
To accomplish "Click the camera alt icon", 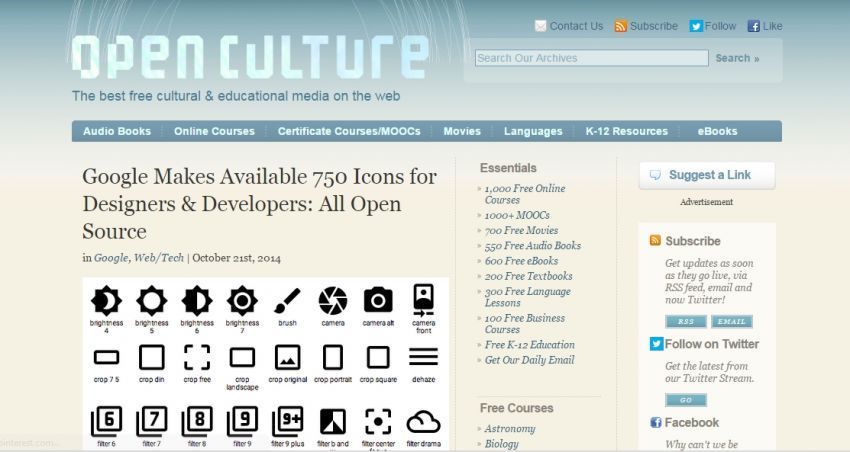I will [378, 300].
